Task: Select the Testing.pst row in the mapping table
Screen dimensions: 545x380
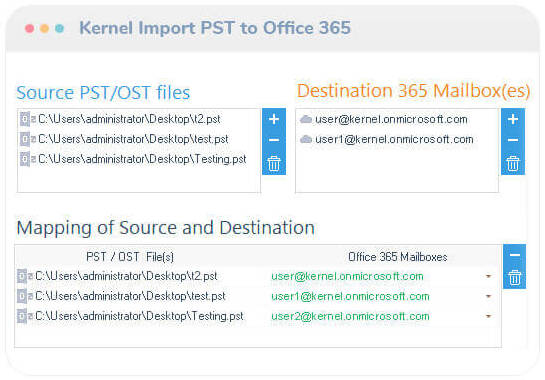Action: [258, 316]
